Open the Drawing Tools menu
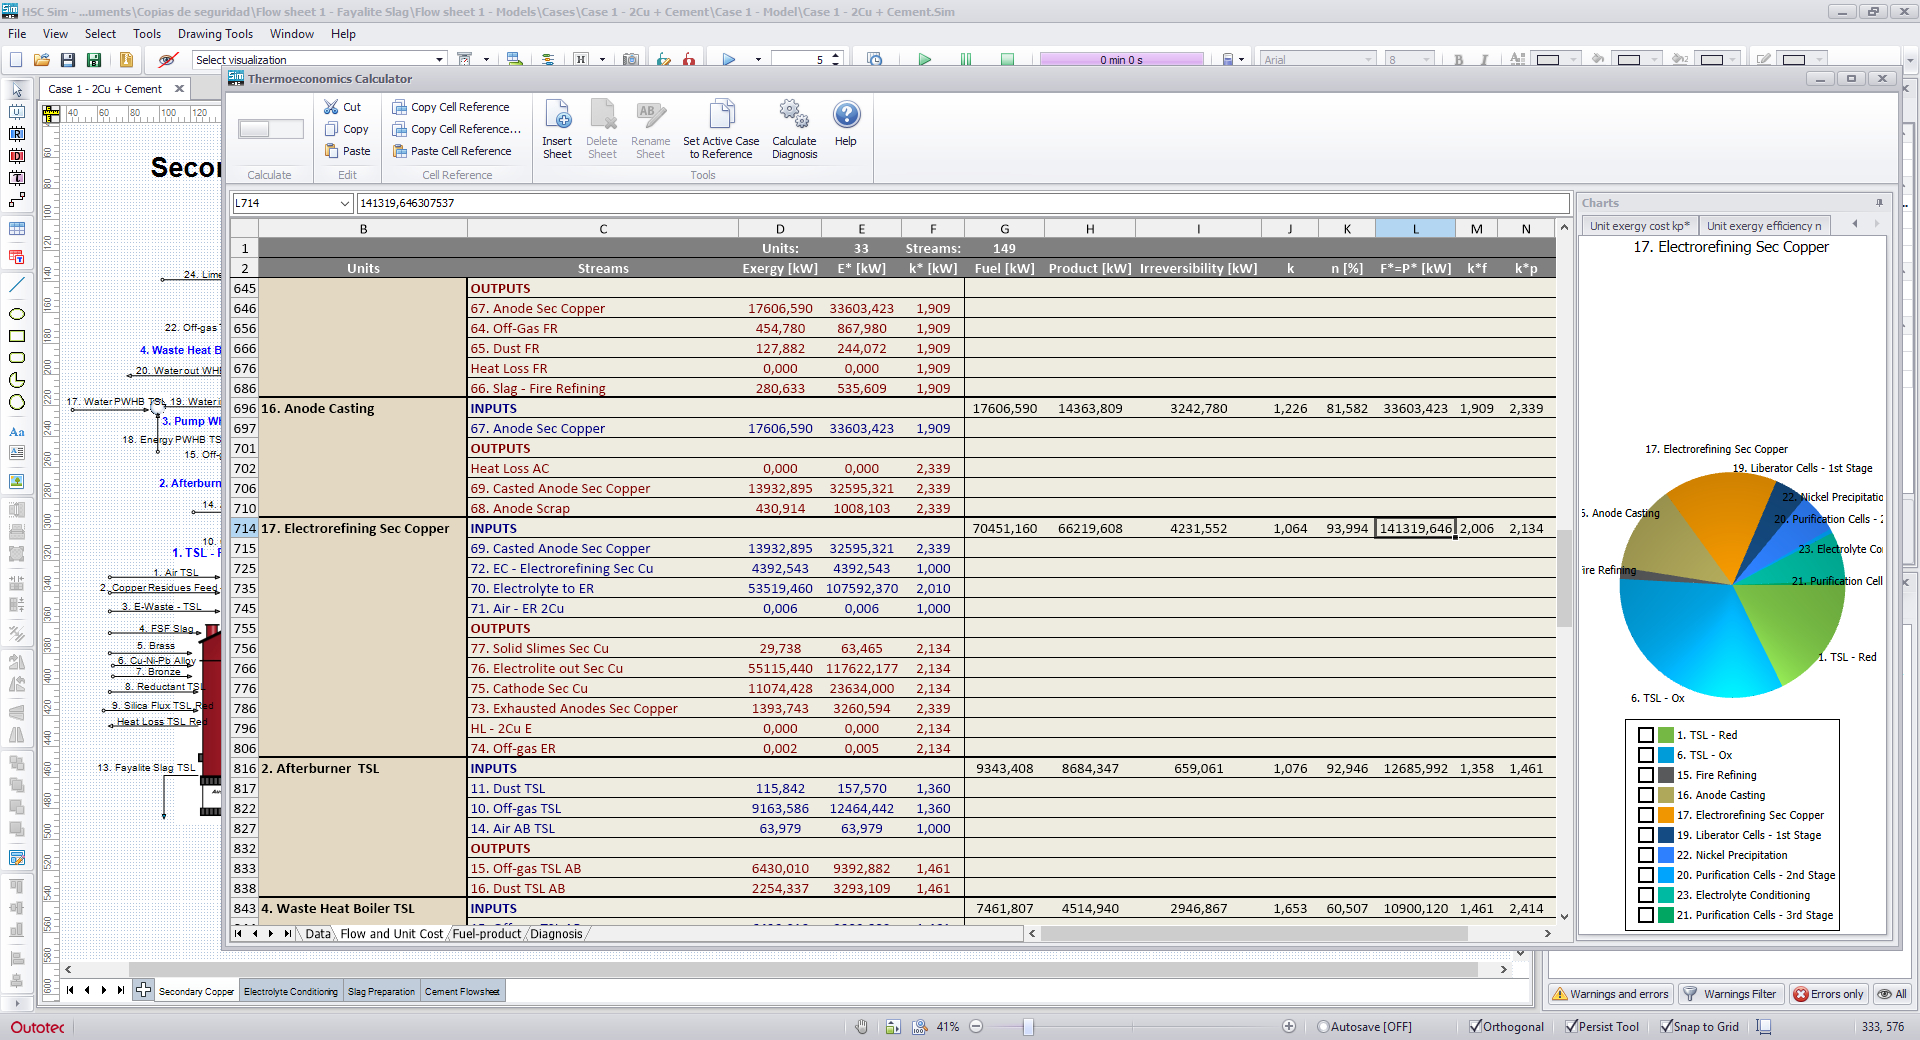Viewport: 1920px width, 1040px height. click(x=215, y=34)
